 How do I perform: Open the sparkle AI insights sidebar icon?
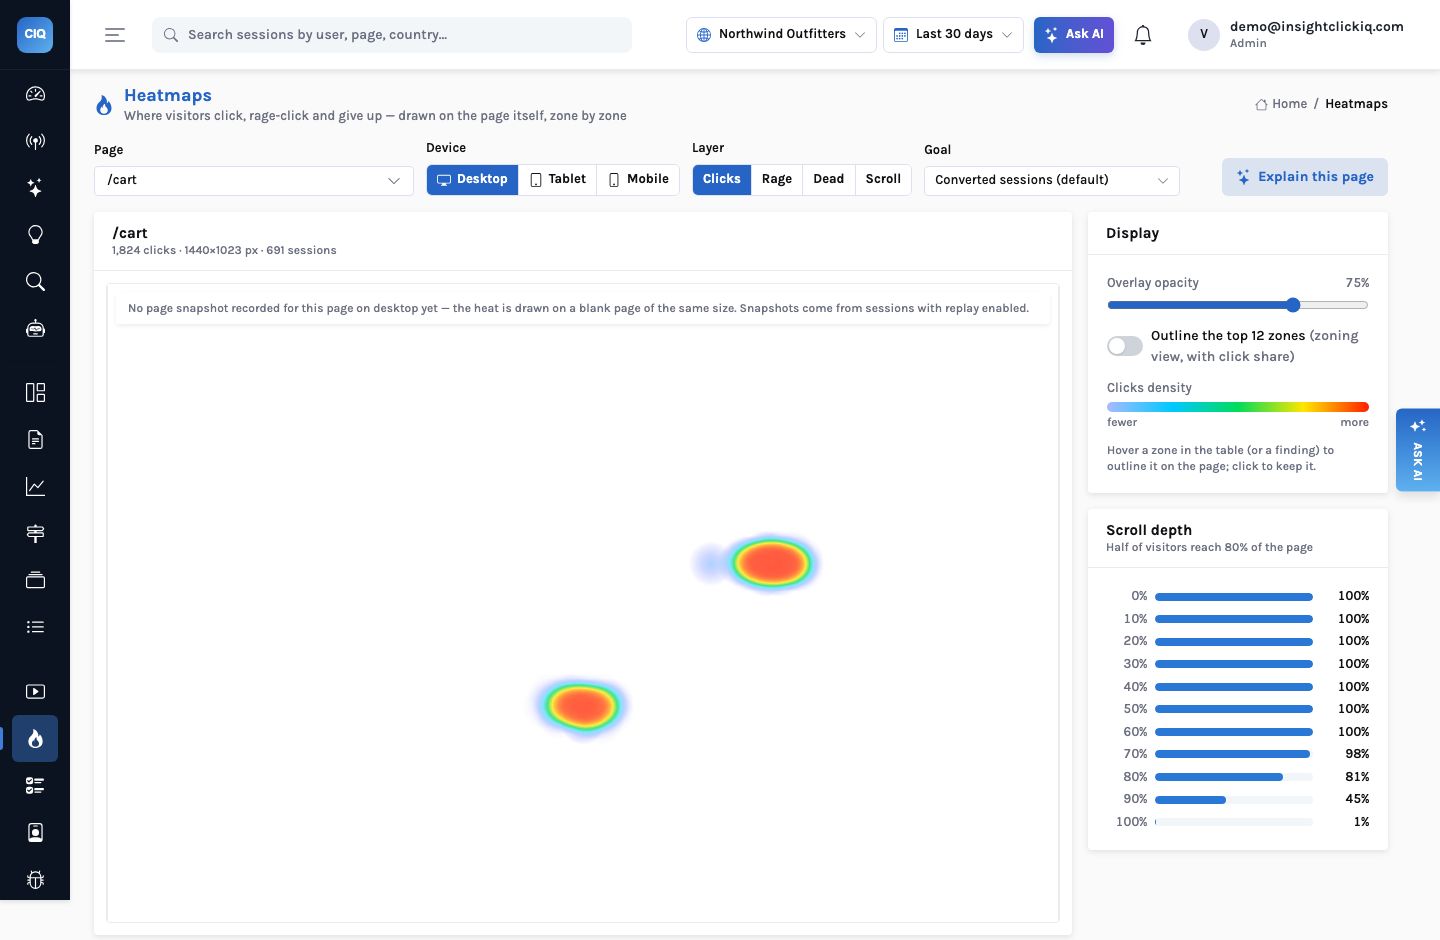point(35,188)
